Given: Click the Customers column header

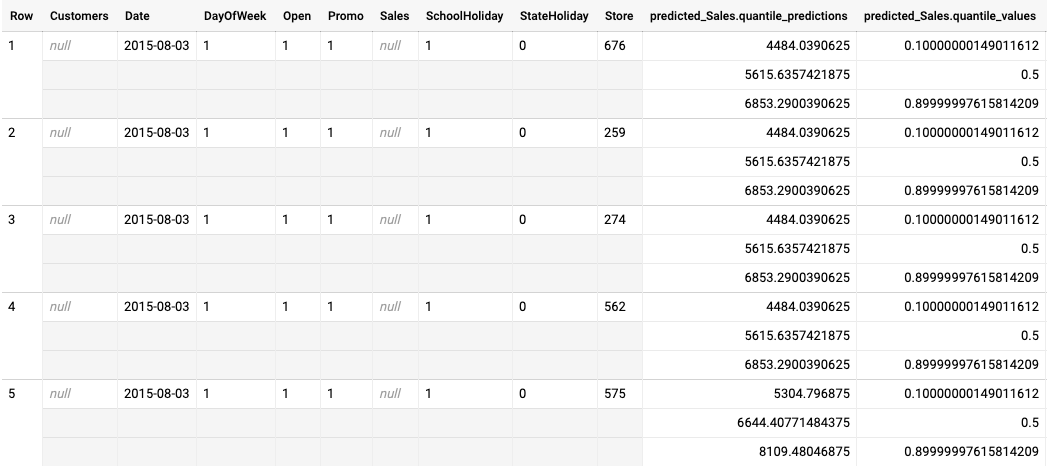Looking at the screenshot, I should pyautogui.click(x=78, y=17).
